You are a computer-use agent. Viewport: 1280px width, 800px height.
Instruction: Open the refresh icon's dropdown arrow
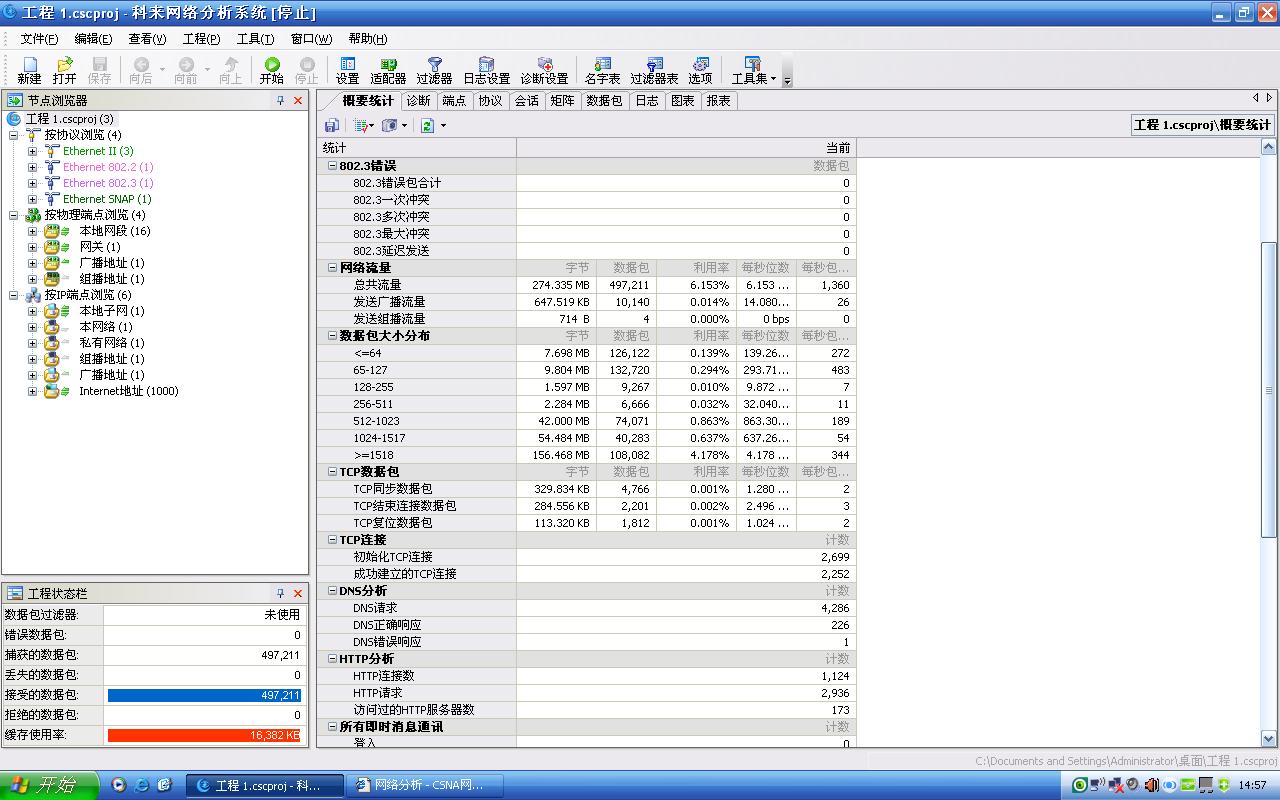tap(443, 125)
